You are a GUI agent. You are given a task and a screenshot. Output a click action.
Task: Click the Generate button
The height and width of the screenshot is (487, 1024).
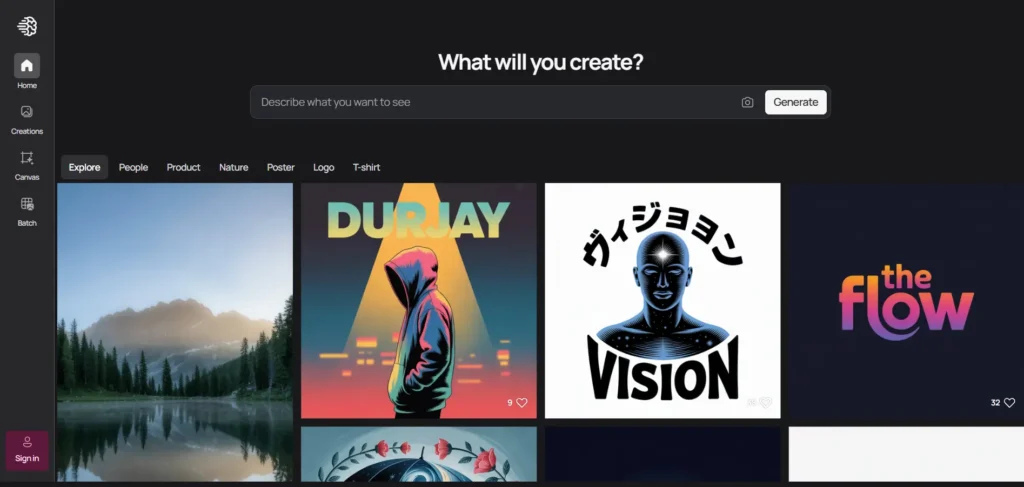click(x=795, y=102)
